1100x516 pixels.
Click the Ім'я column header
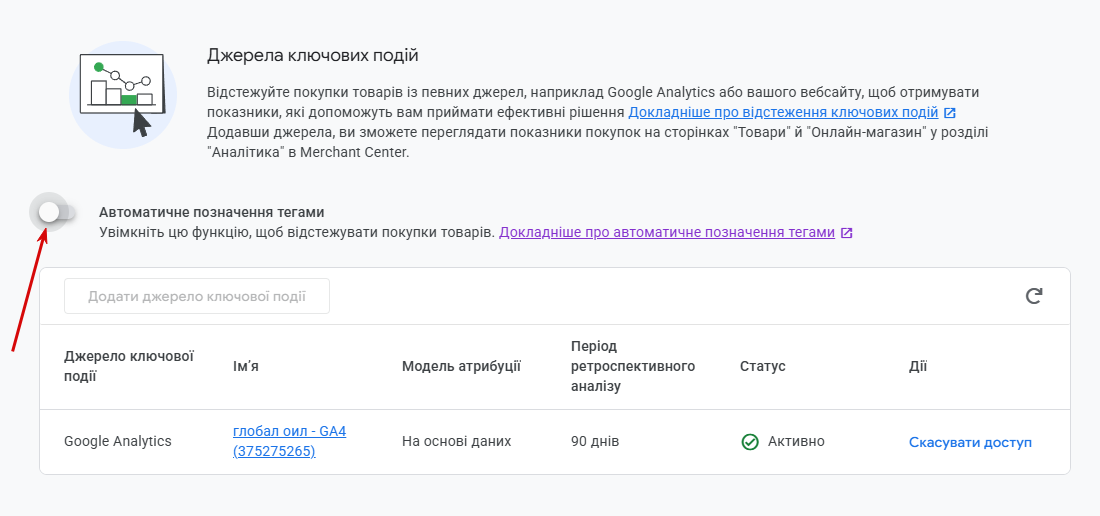[x=246, y=366]
